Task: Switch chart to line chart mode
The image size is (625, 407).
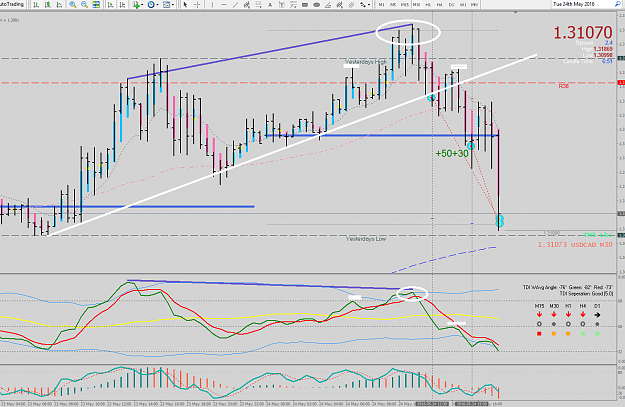Action: click(x=59, y=5)
